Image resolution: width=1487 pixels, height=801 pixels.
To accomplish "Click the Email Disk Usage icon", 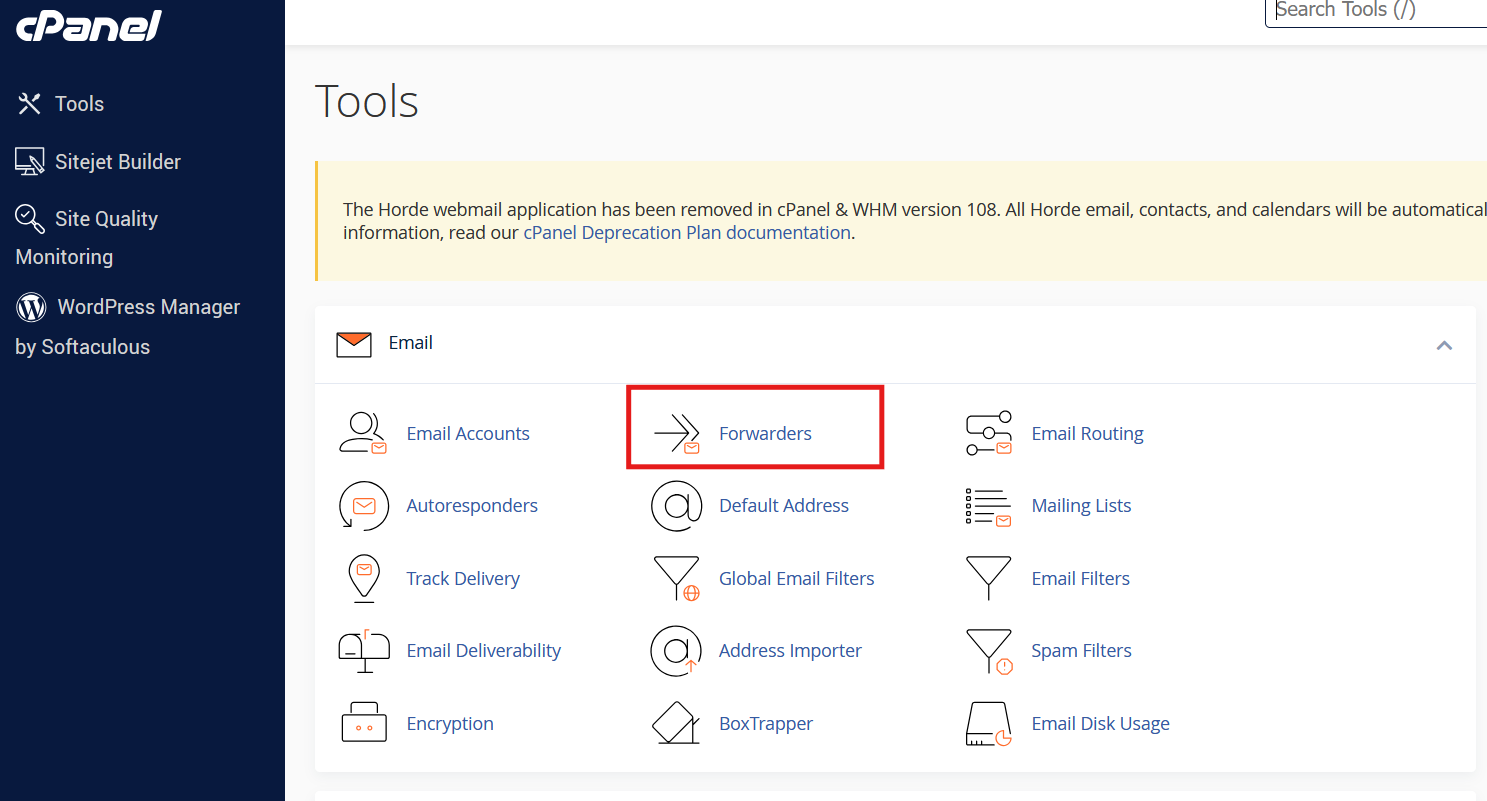I will [x=989, y=724].
